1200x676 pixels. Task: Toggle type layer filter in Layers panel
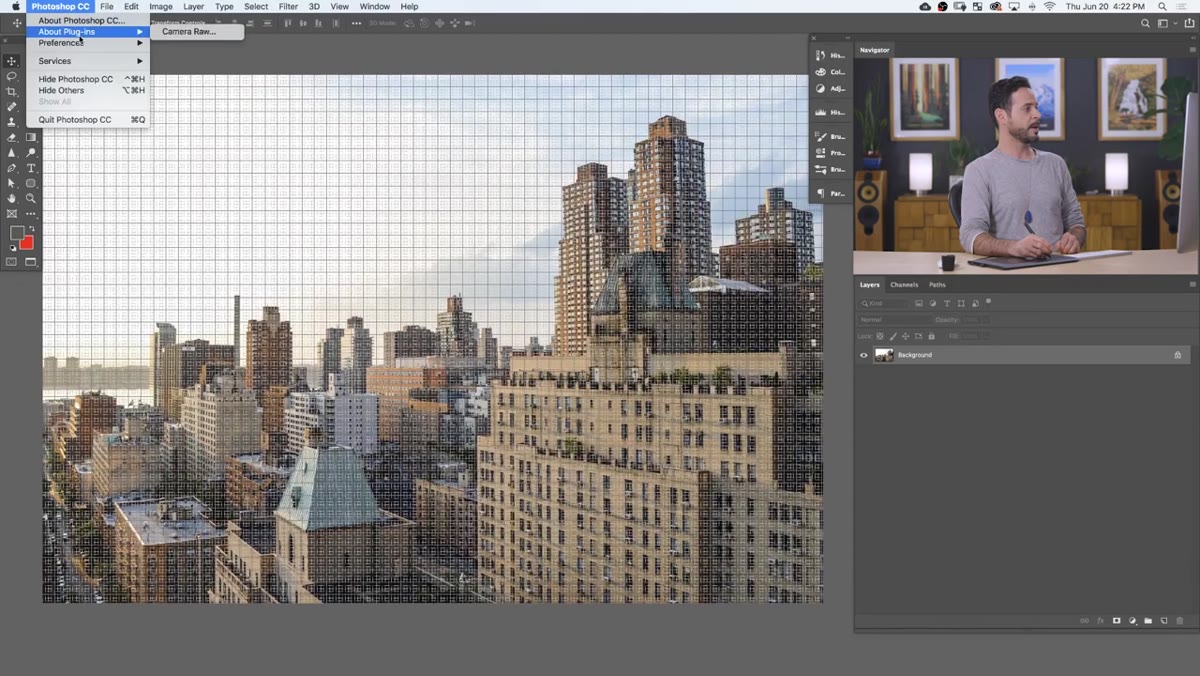point(947,303)
